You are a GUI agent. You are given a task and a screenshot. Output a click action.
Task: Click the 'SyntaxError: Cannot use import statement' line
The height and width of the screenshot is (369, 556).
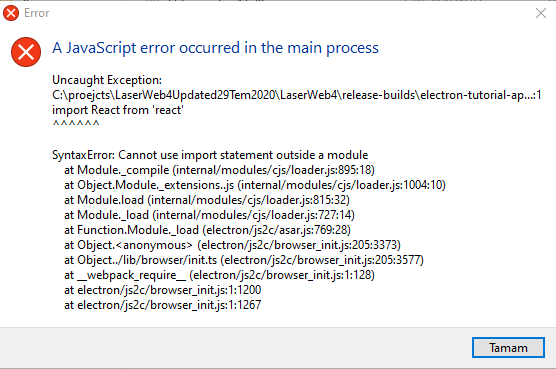[210, 155]
